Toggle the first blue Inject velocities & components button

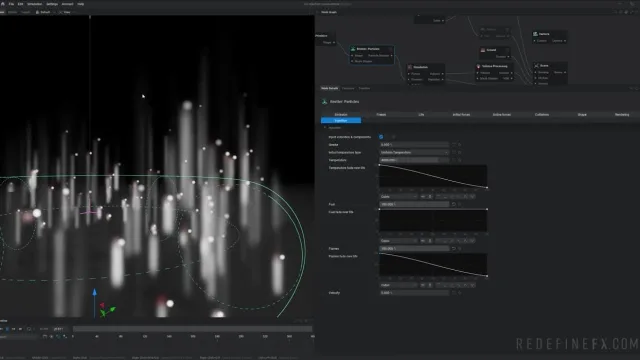point(381,137)
